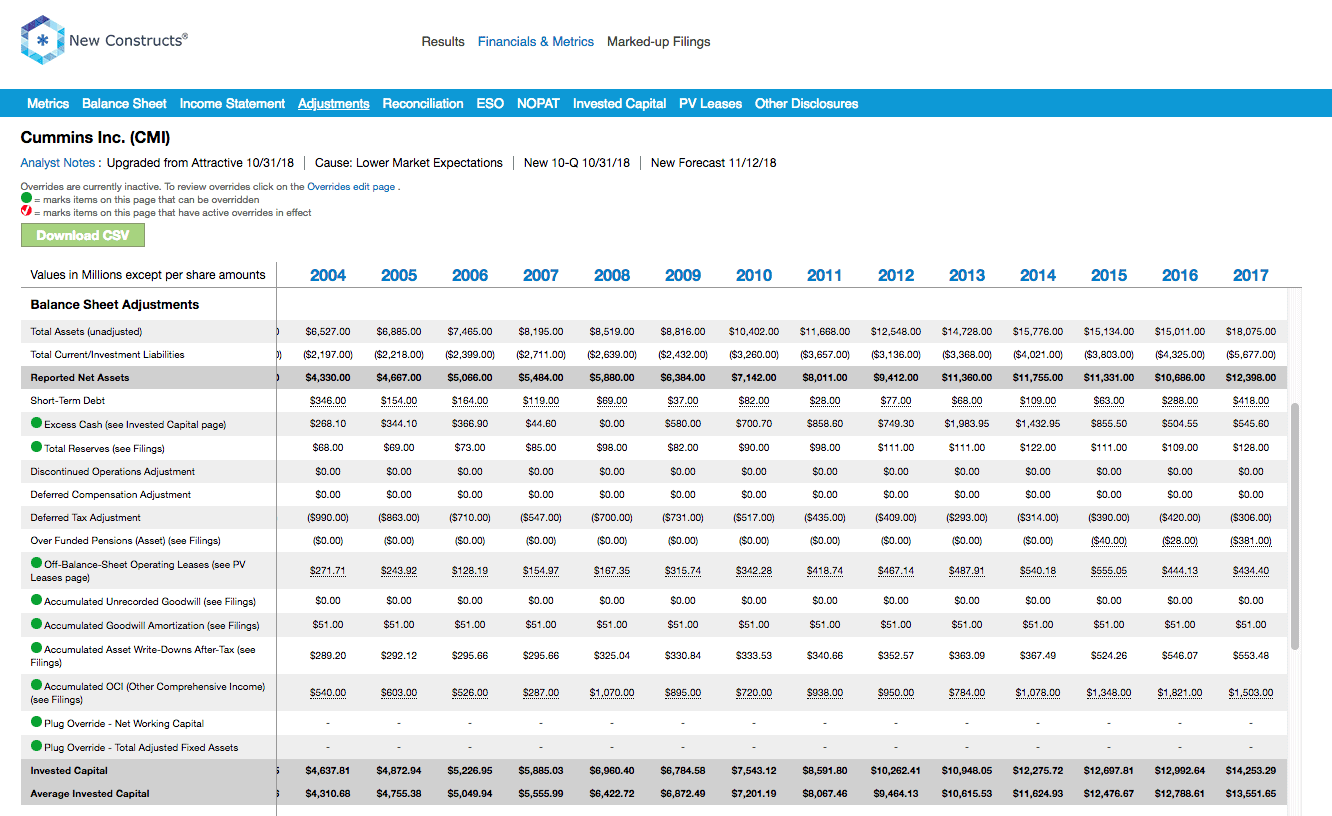Screen dimensions: 1332x816
Task: Open the NOPAT tab
Action: tap(538, 103)
